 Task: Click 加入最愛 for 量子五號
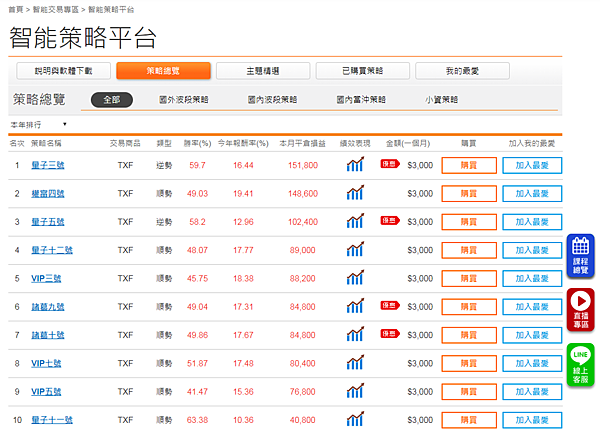[x=532, y=222]
